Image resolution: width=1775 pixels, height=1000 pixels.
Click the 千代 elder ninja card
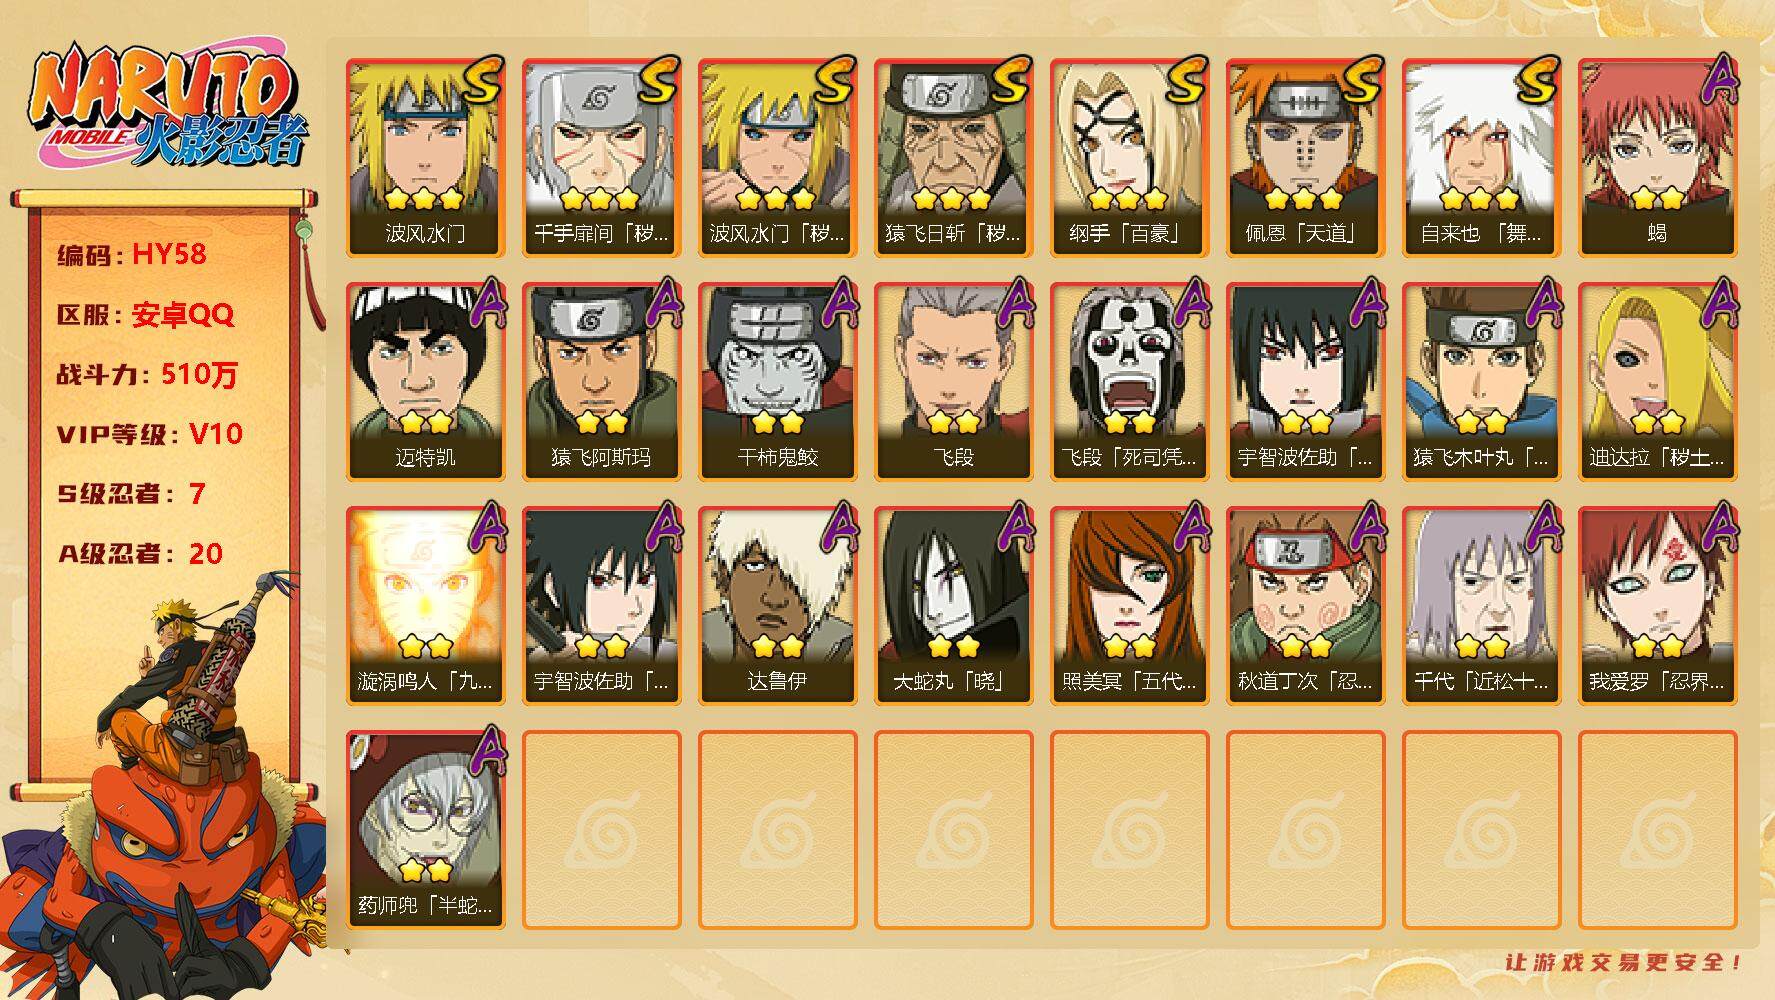tap(1481, 606)
